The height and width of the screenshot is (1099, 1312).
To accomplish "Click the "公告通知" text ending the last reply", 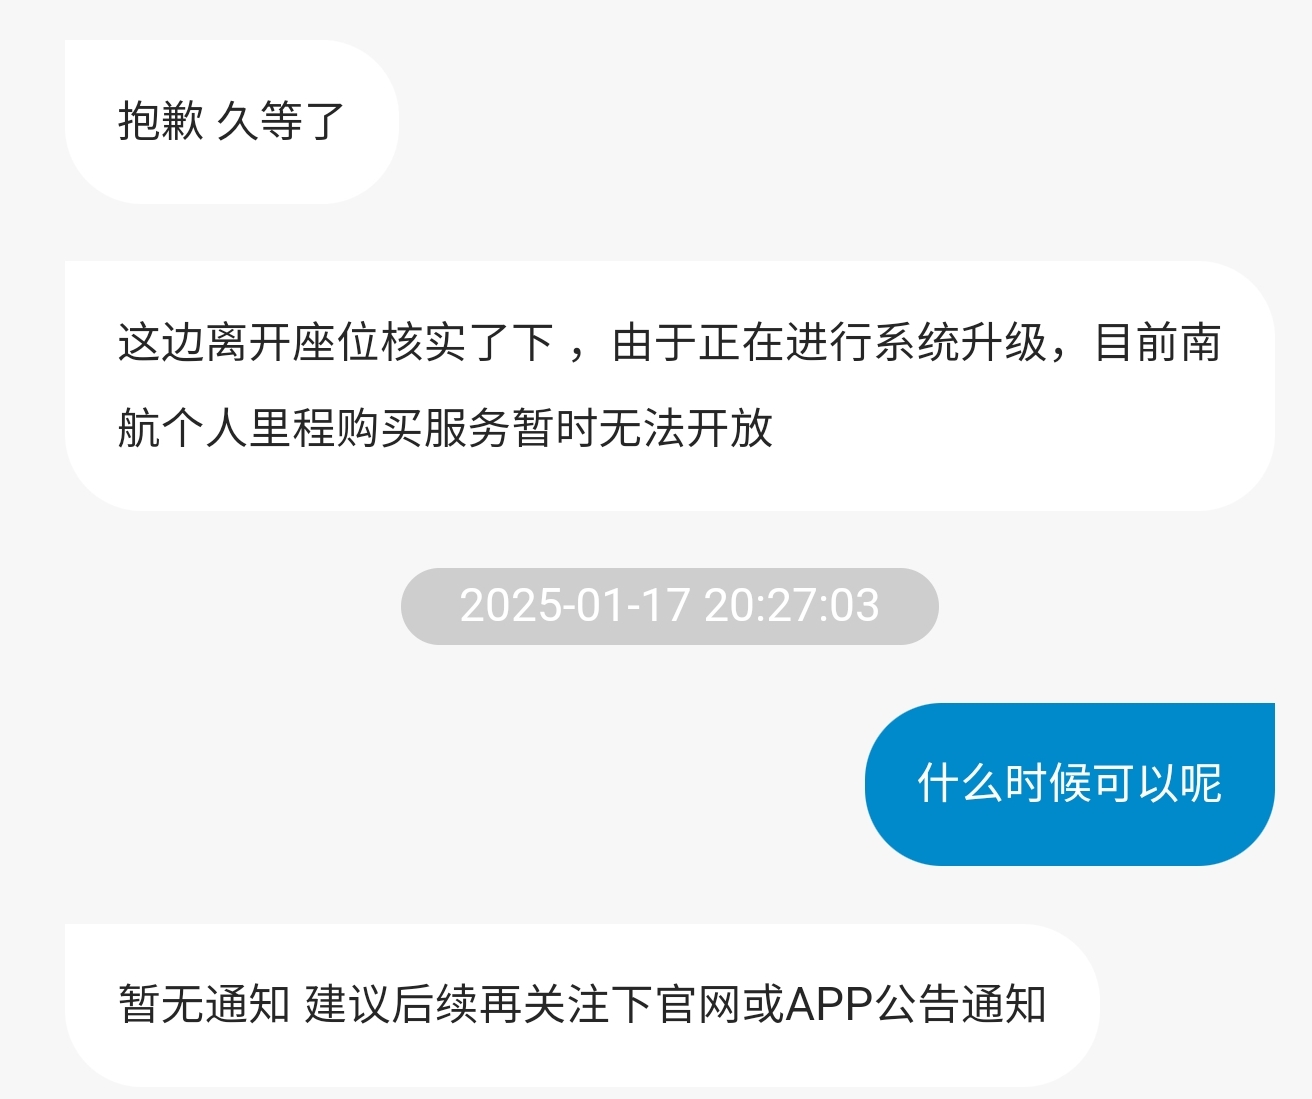I will 961,1005.
